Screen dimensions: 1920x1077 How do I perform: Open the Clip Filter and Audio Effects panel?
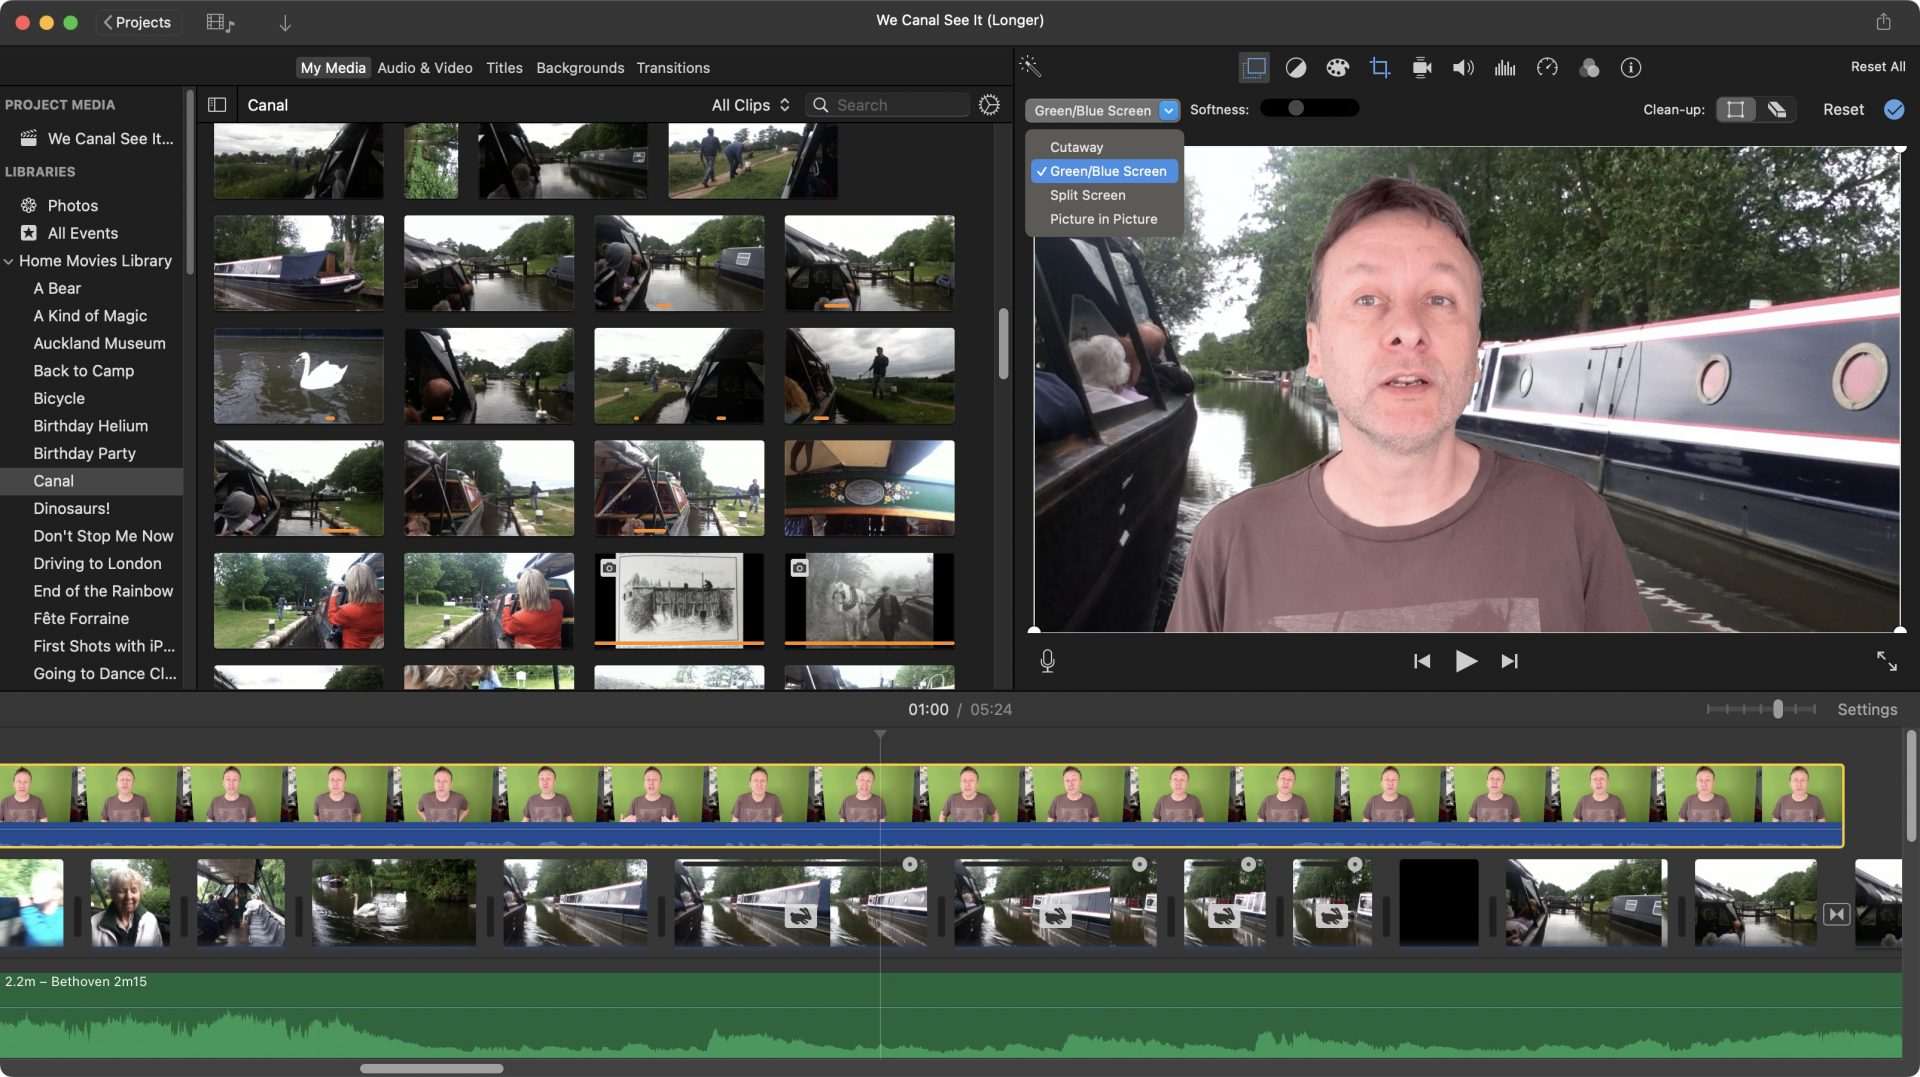[x=1590, y=67]
